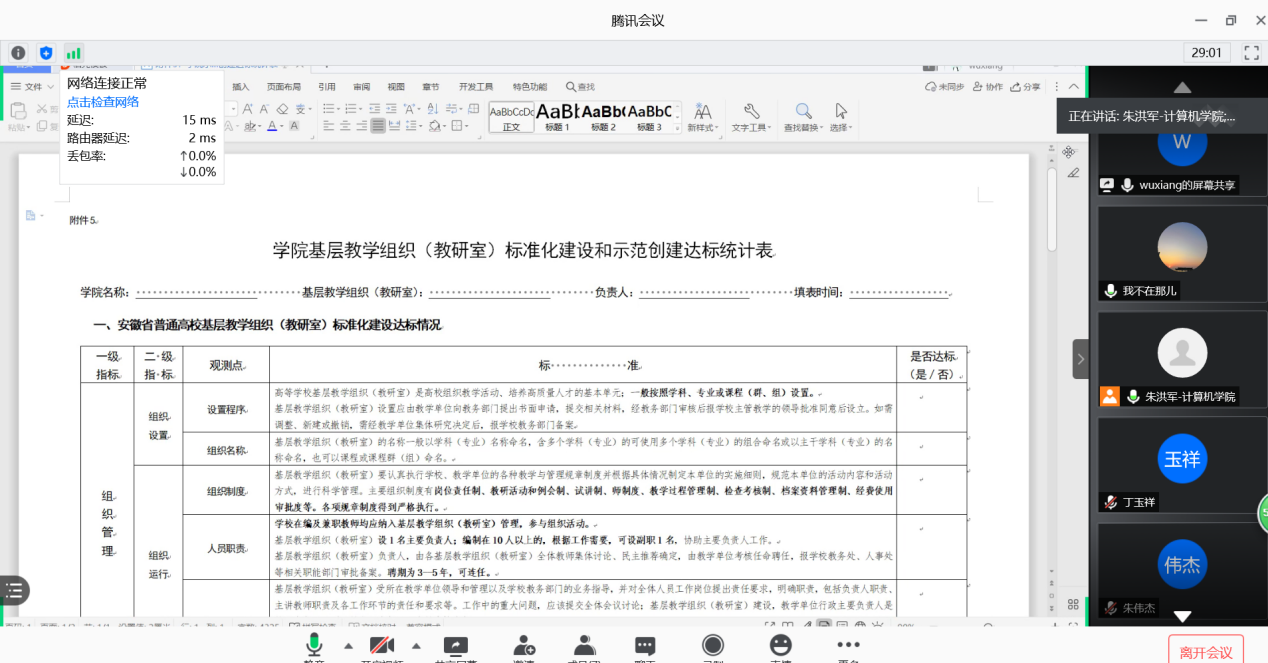Open the blue security shield icon
The image size is (1268, 663).
pyautogui.click(x=46, y=53)
